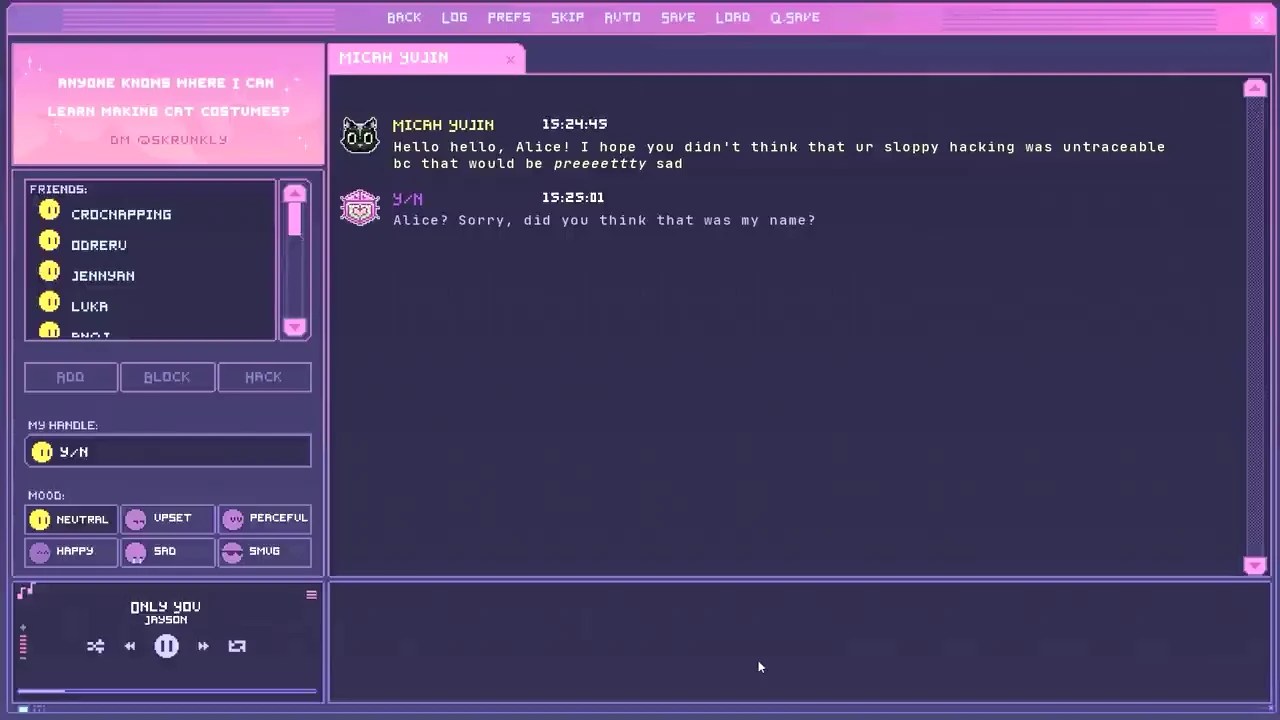The height and width of the screenshot is (720, 1280).
Task: Click the music note icon
Action: pos(26,591)
